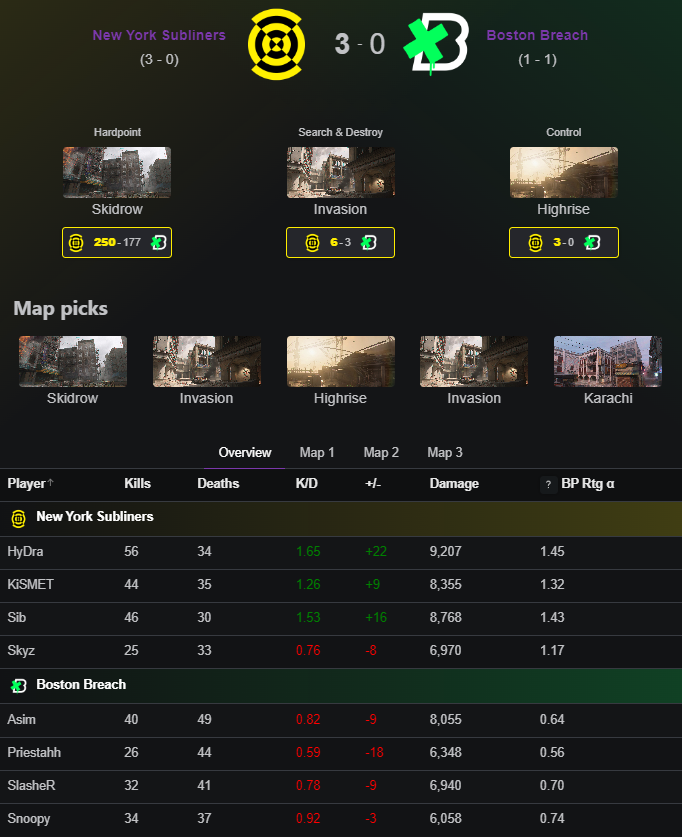The width and height of the screenshot is (682, 837).
Task: Switch to the Map 3 tab
Action: pos(445,453)
